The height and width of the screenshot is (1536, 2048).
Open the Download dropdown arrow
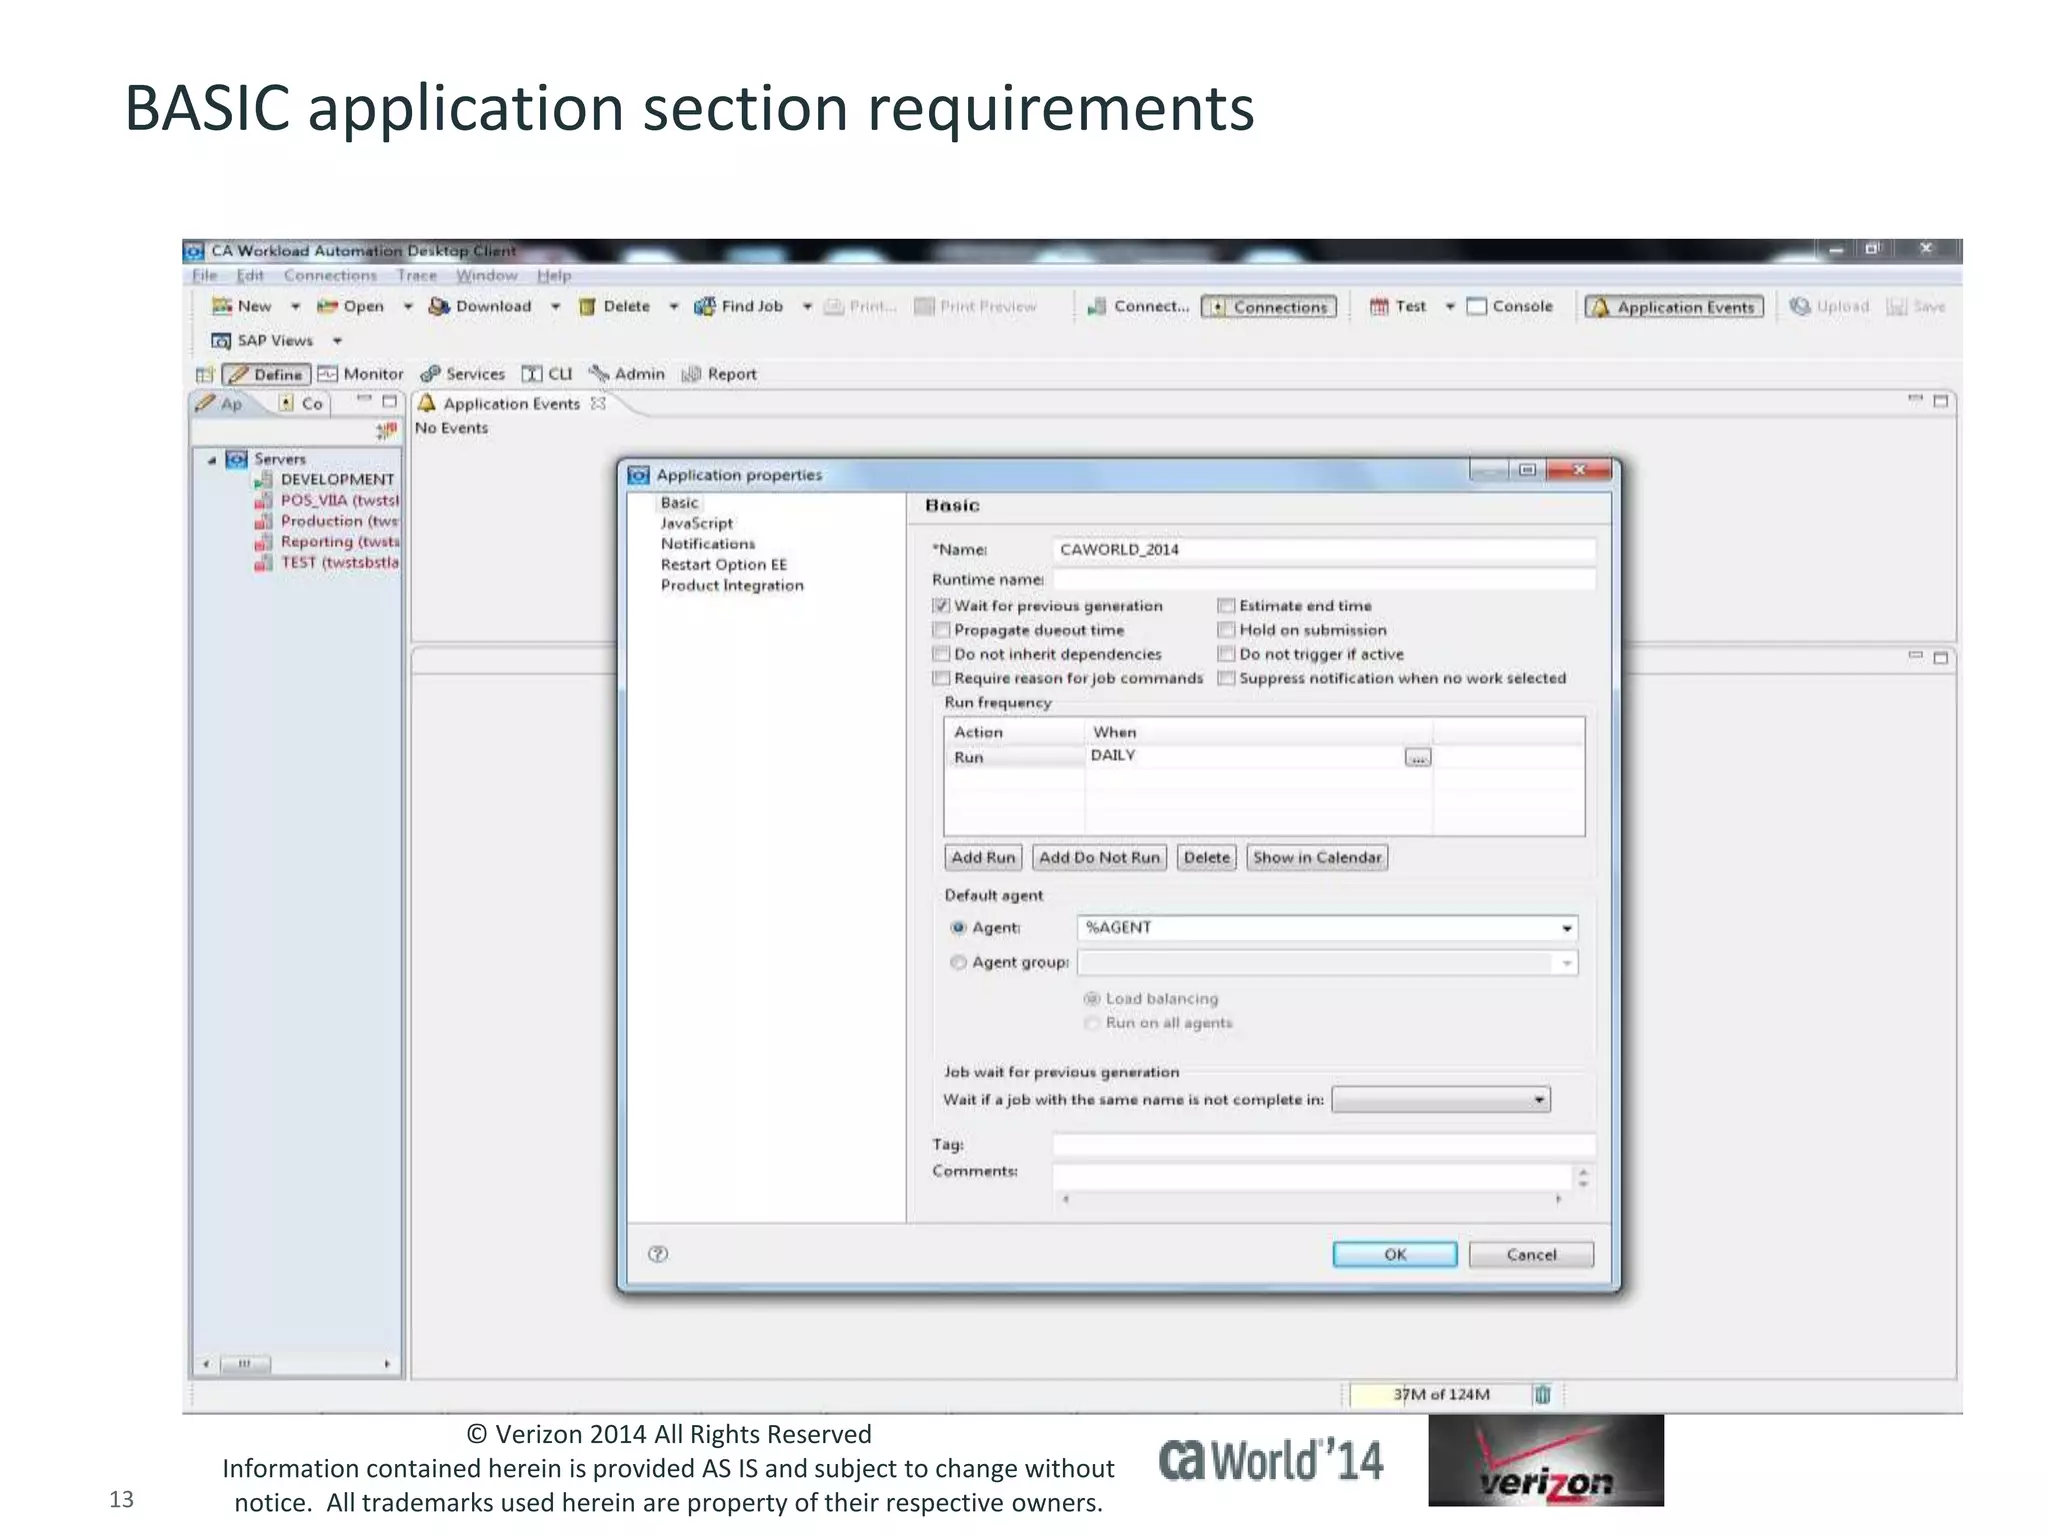click(x=555, y=307)
